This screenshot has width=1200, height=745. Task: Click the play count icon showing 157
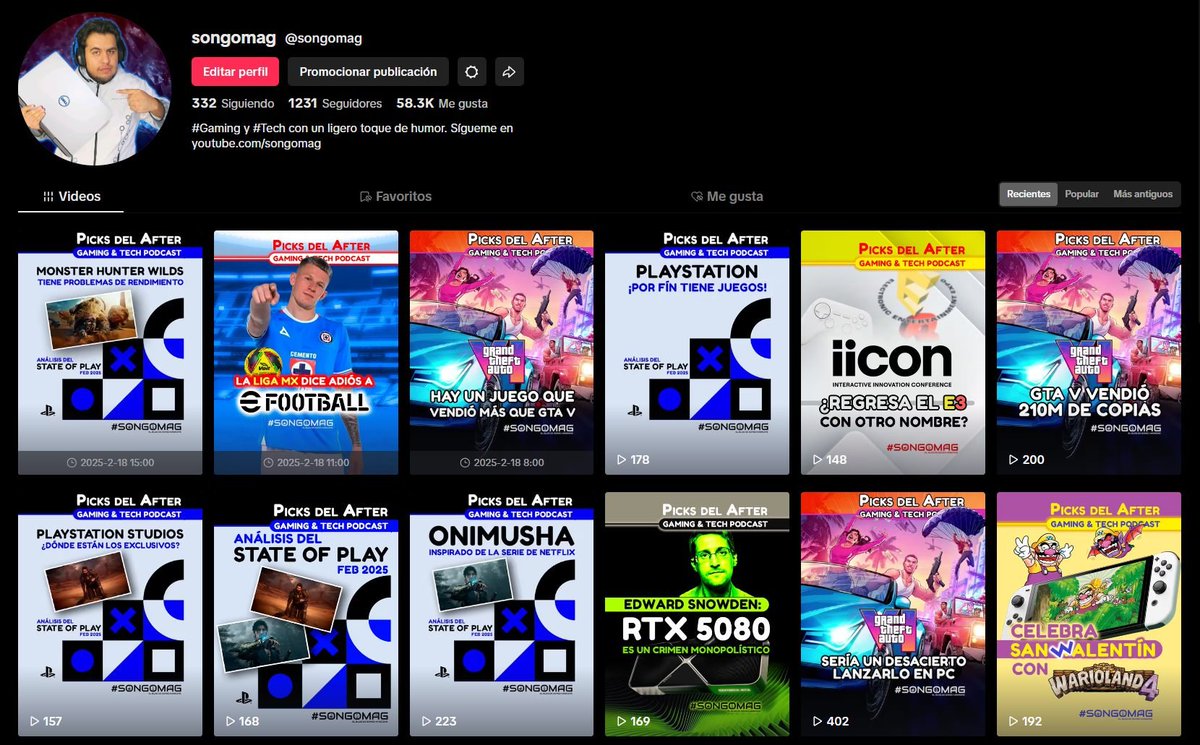[34, 721]
